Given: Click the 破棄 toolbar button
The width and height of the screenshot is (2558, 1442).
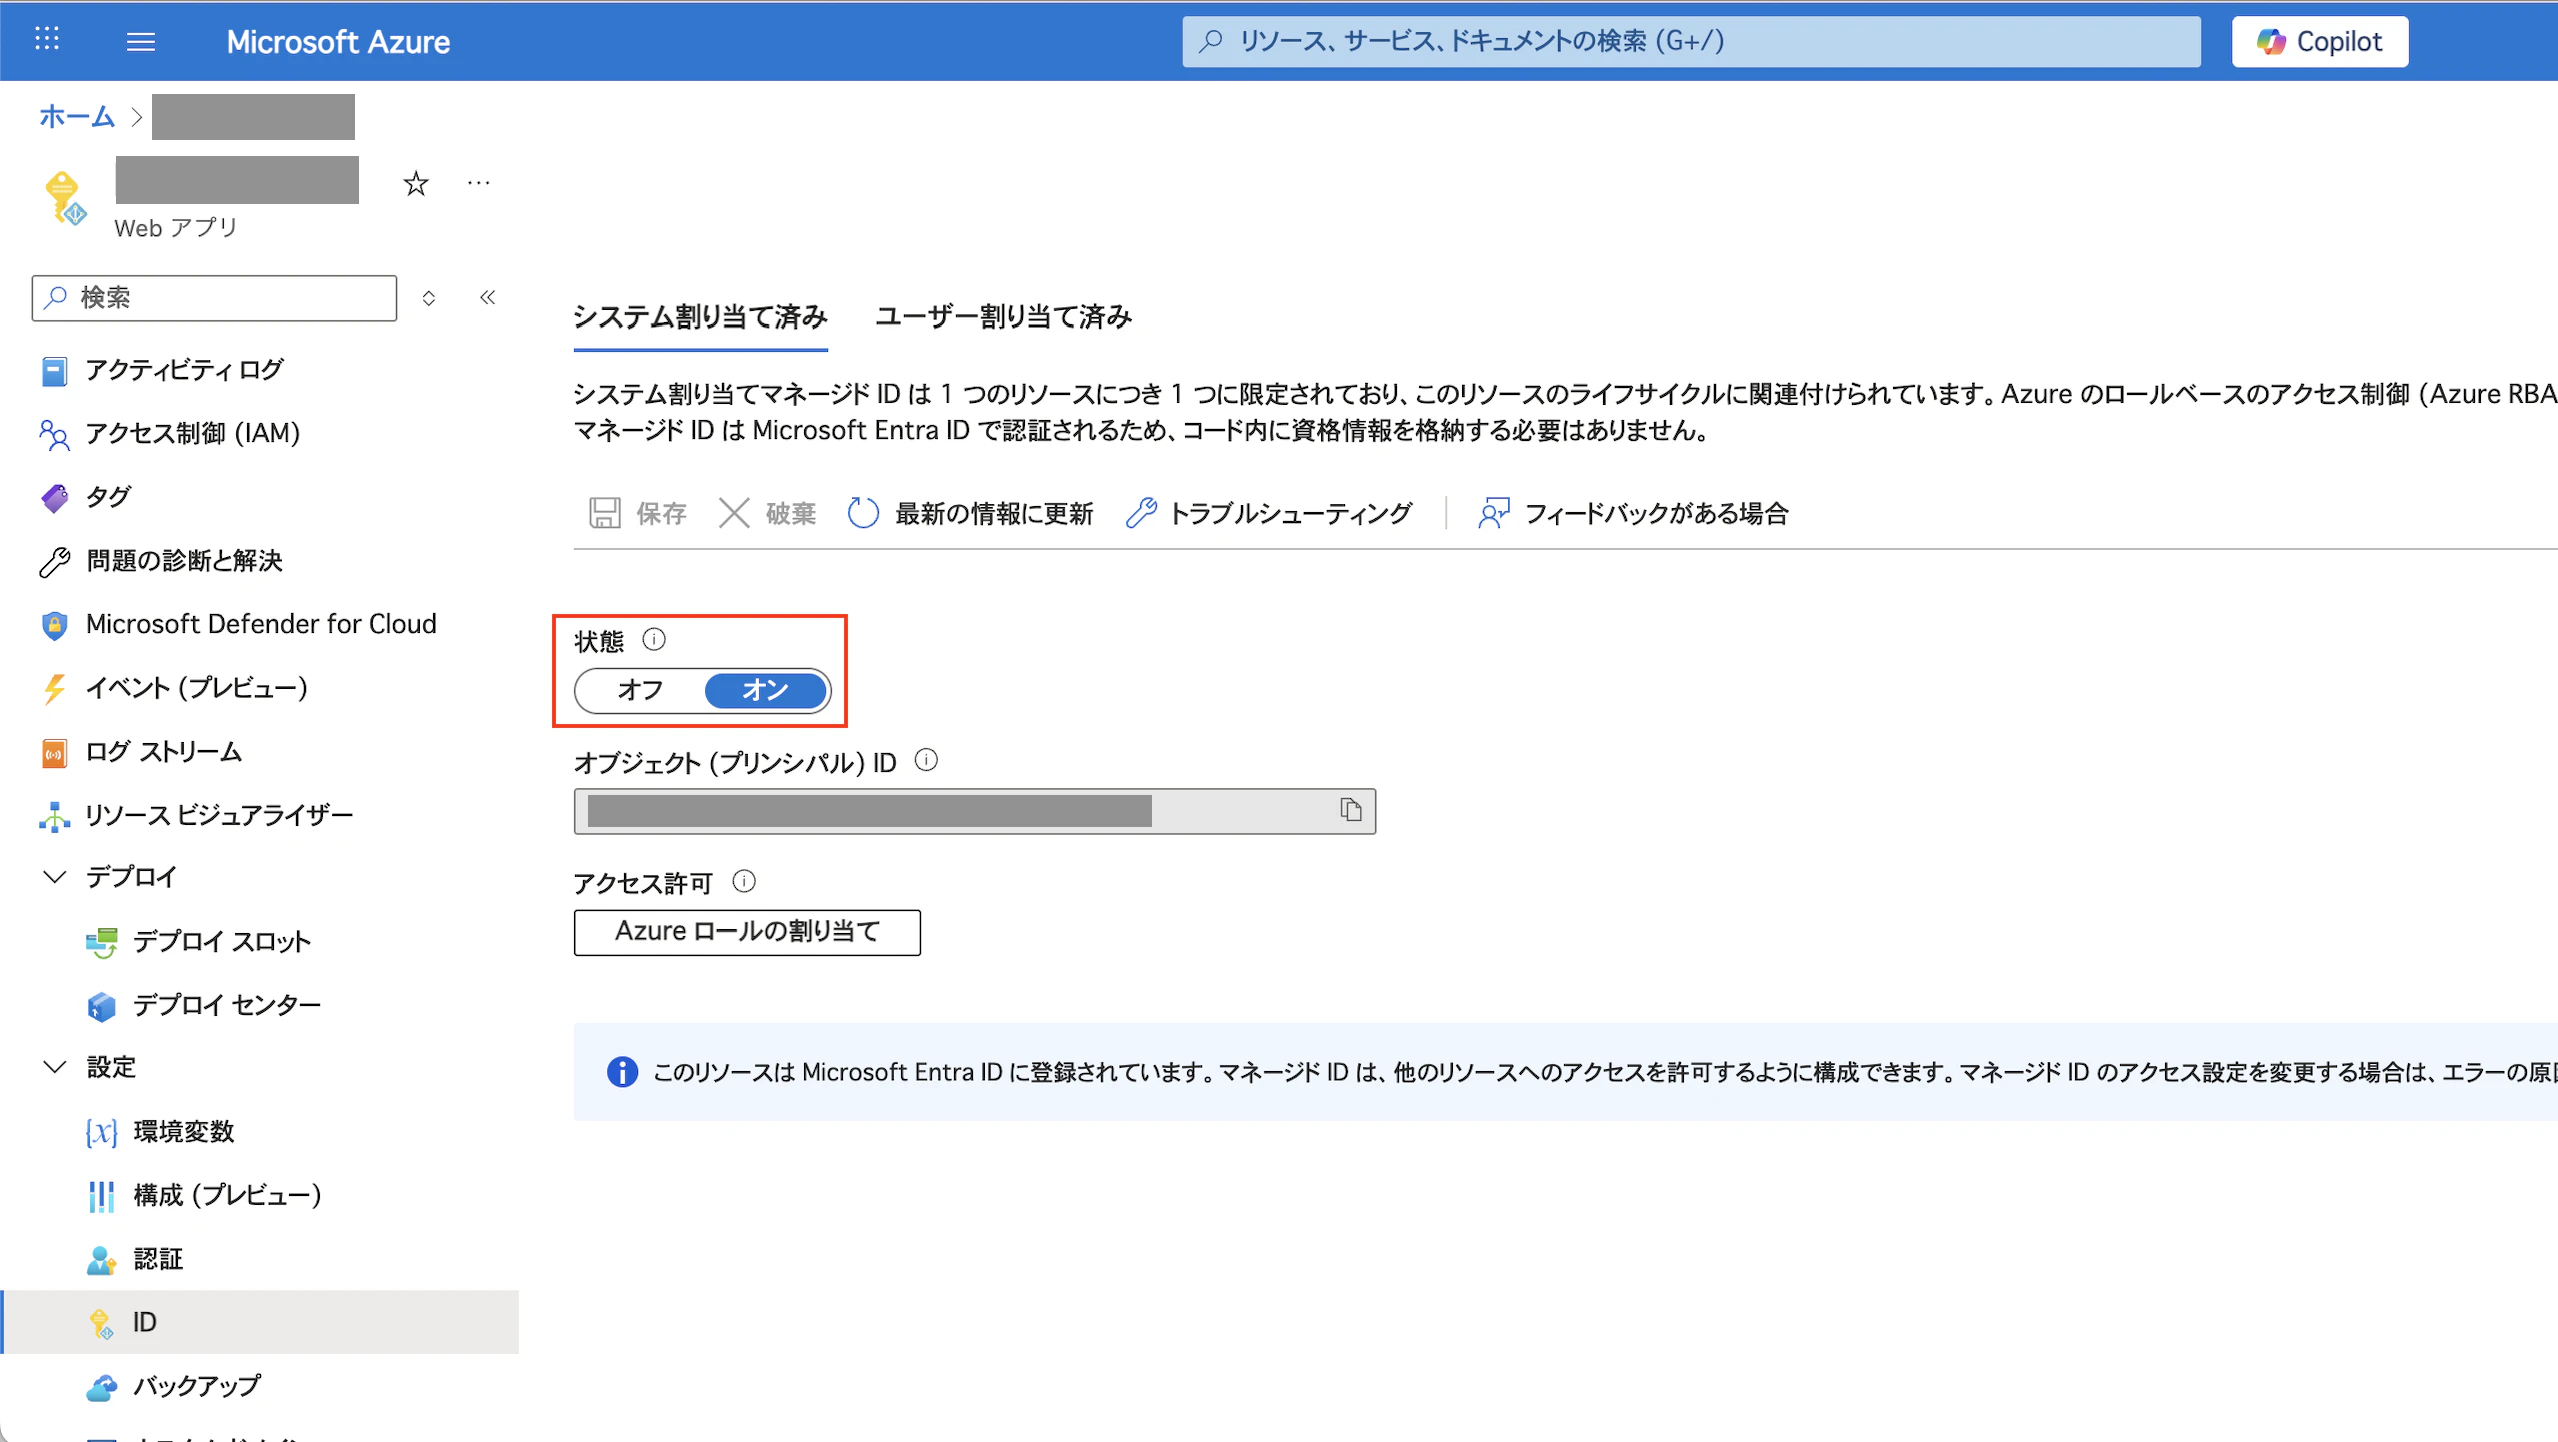Looking at the screenshot, I should 767,514.
